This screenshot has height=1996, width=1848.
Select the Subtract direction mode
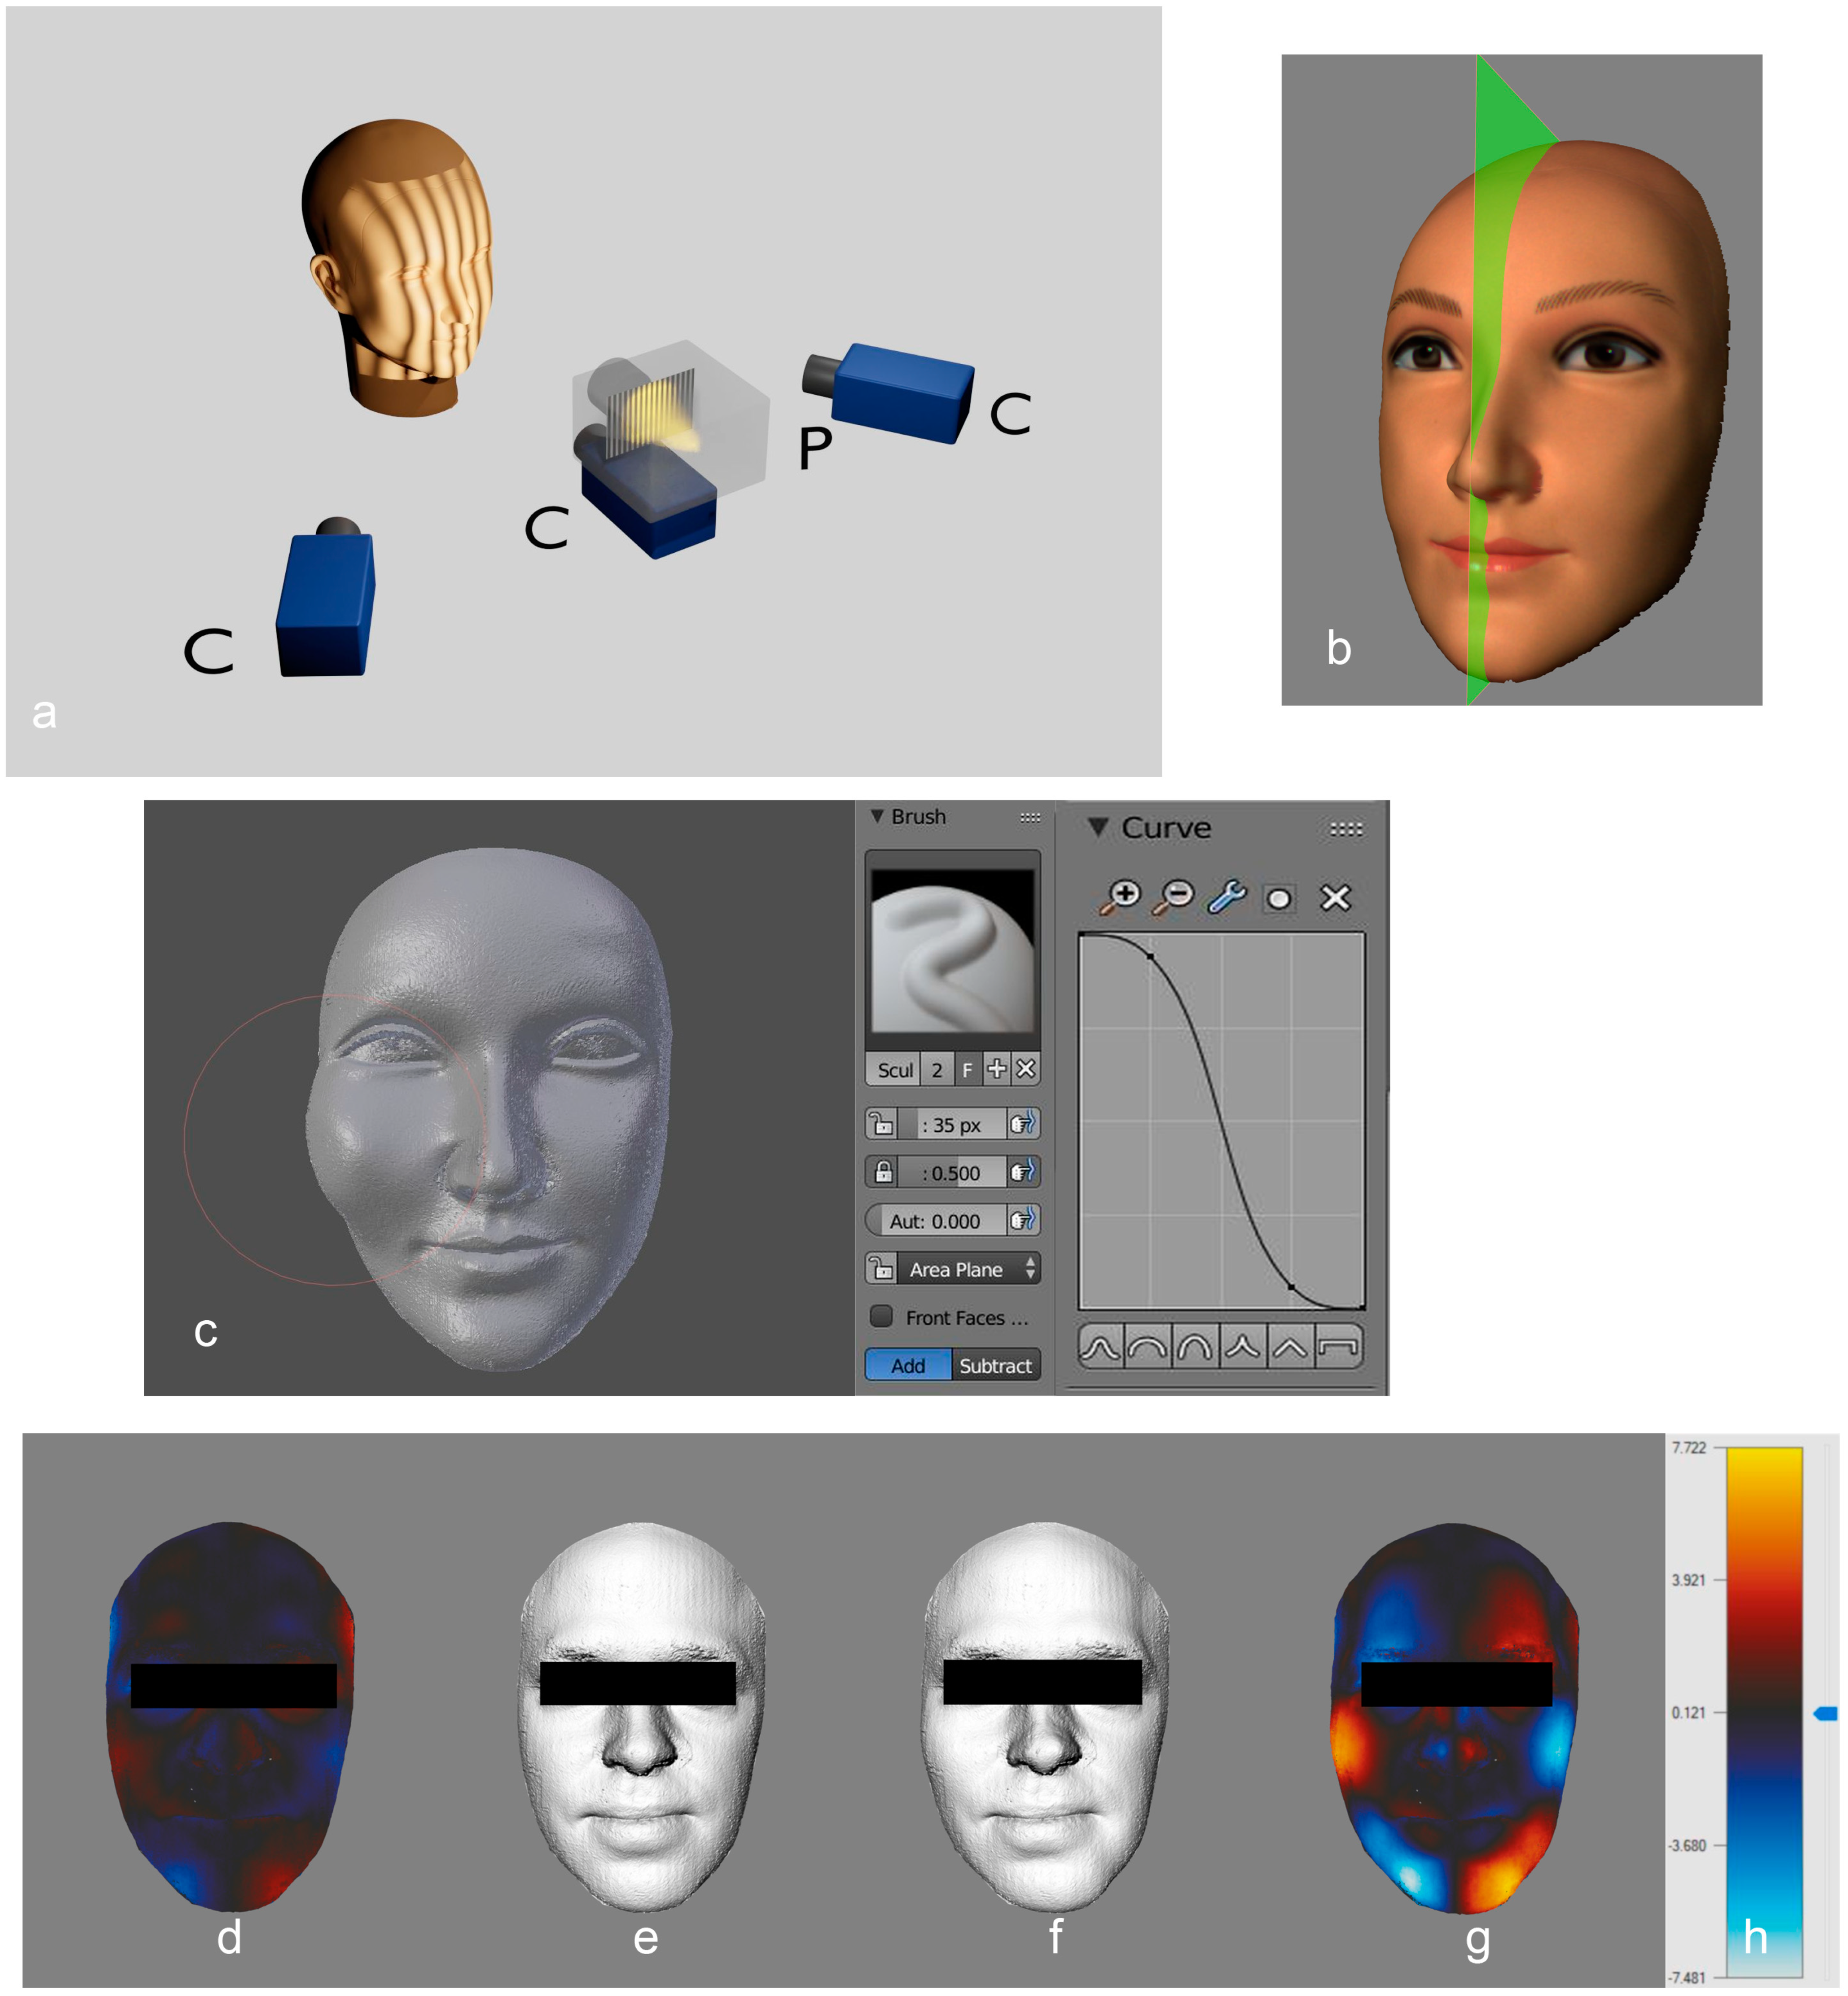[995, 1365]
